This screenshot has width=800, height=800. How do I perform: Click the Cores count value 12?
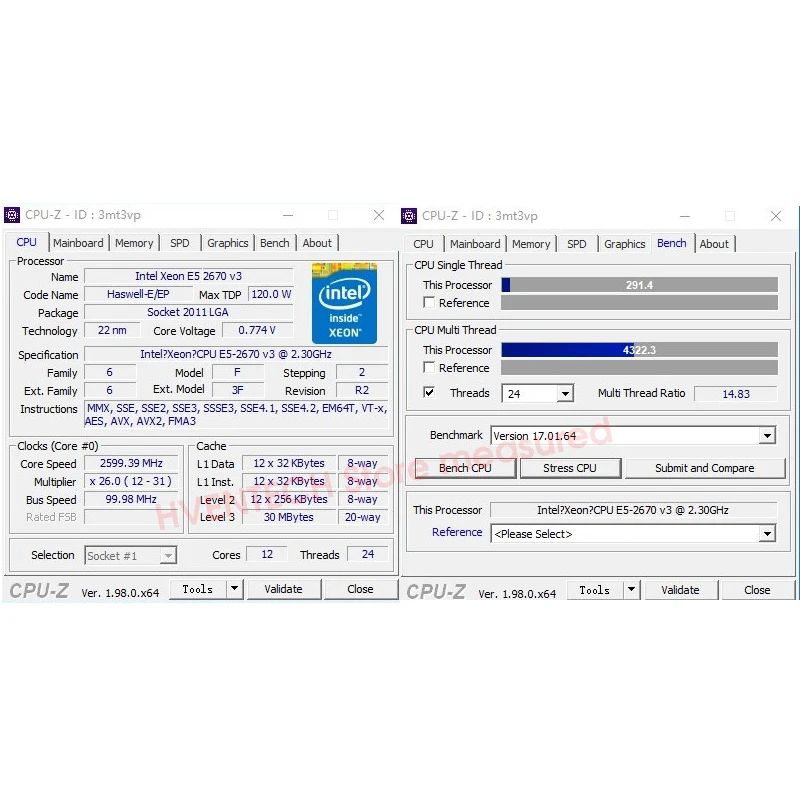(267, 554)
